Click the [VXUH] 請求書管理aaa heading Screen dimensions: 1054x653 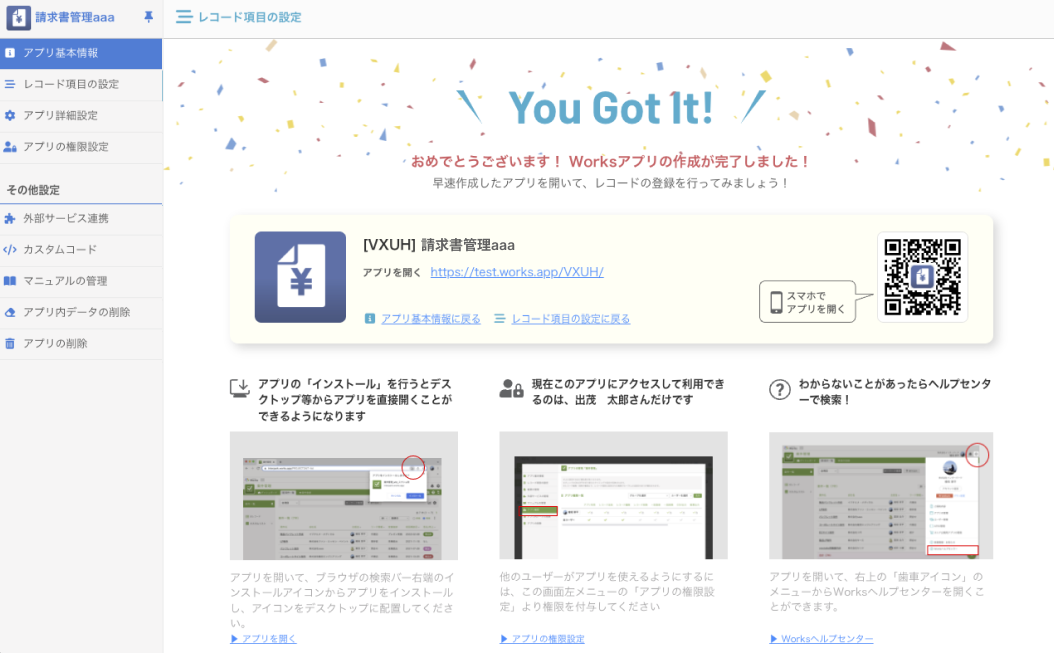[x=439, y=245]
